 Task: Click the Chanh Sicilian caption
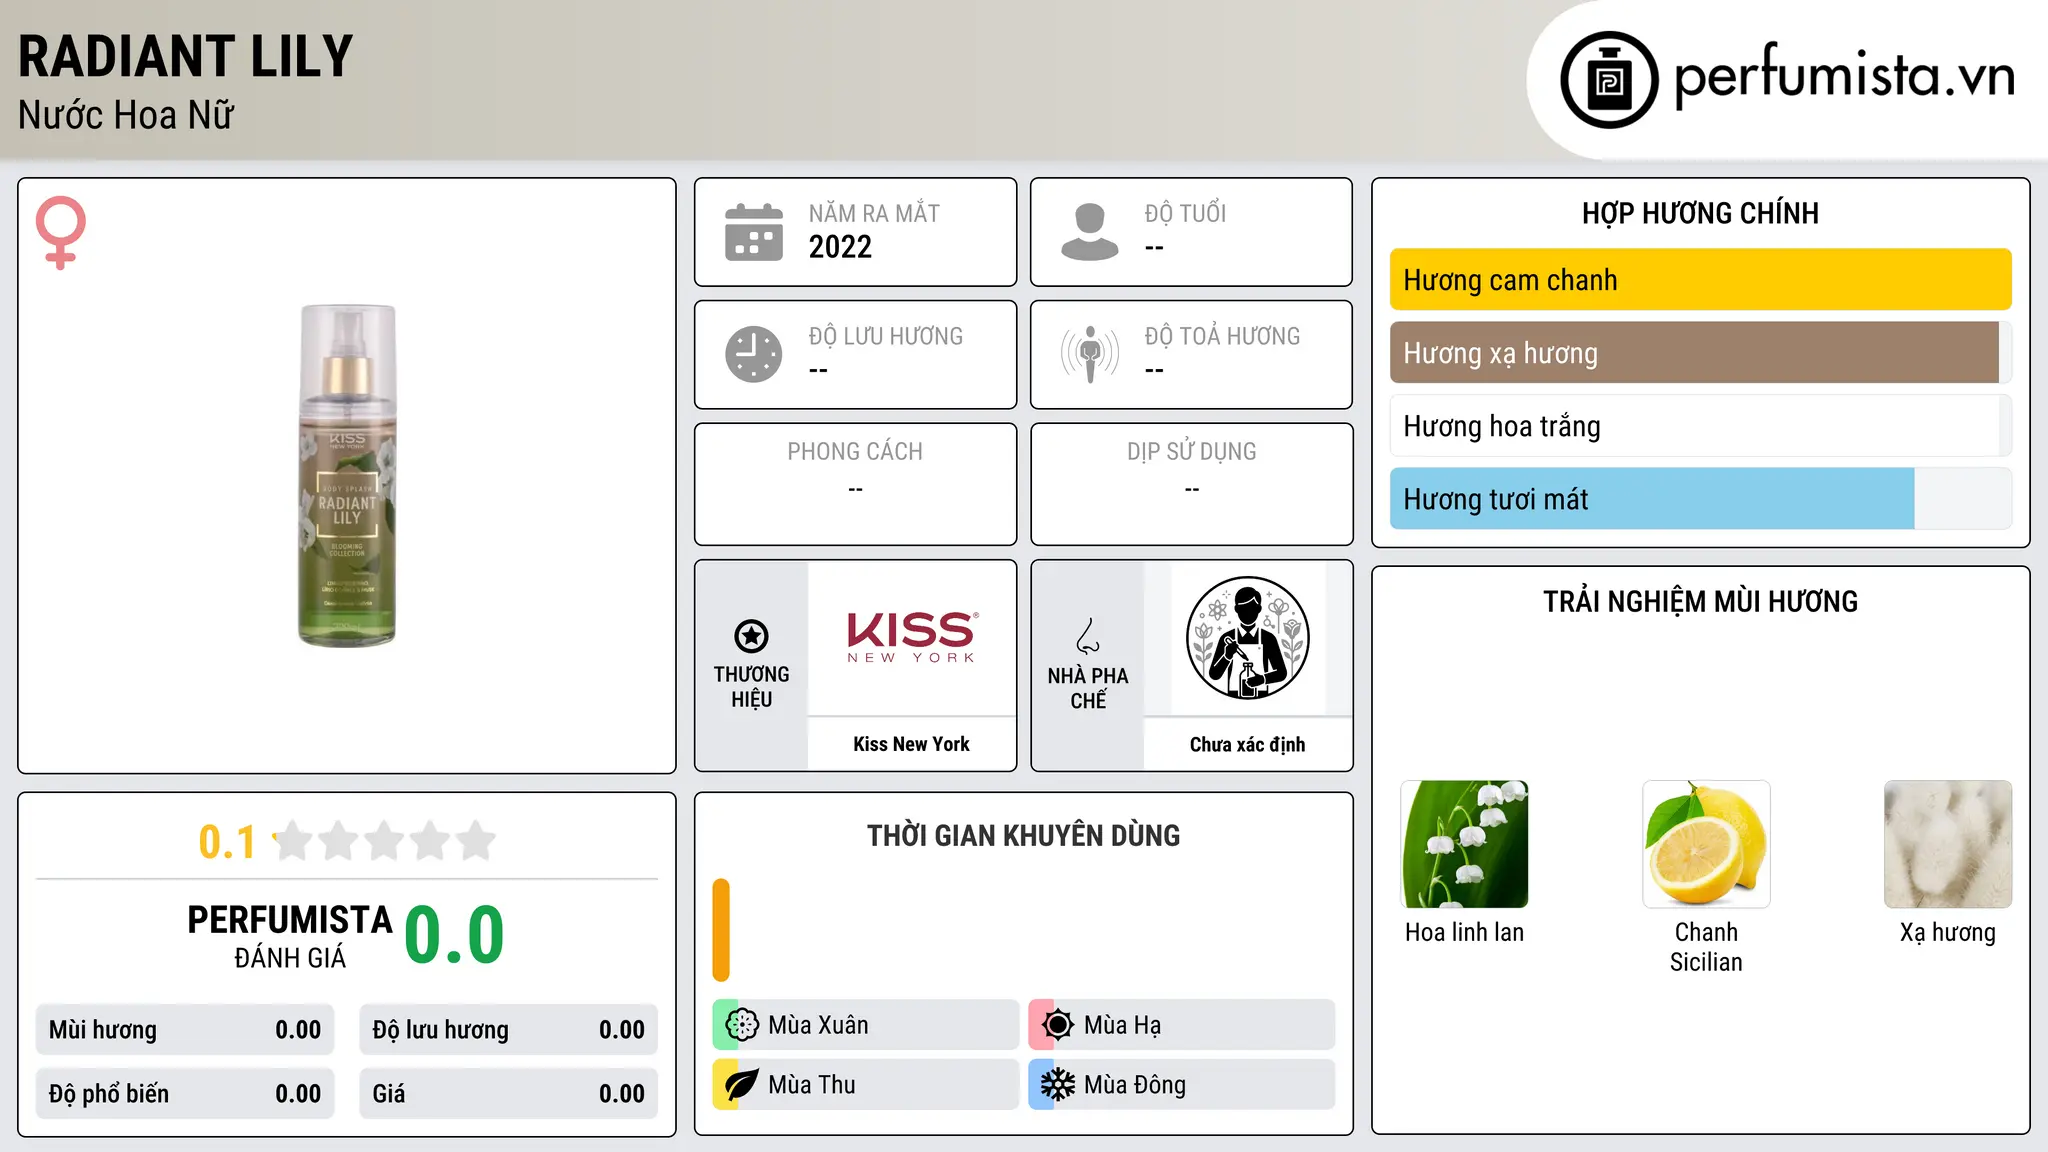1706,947
